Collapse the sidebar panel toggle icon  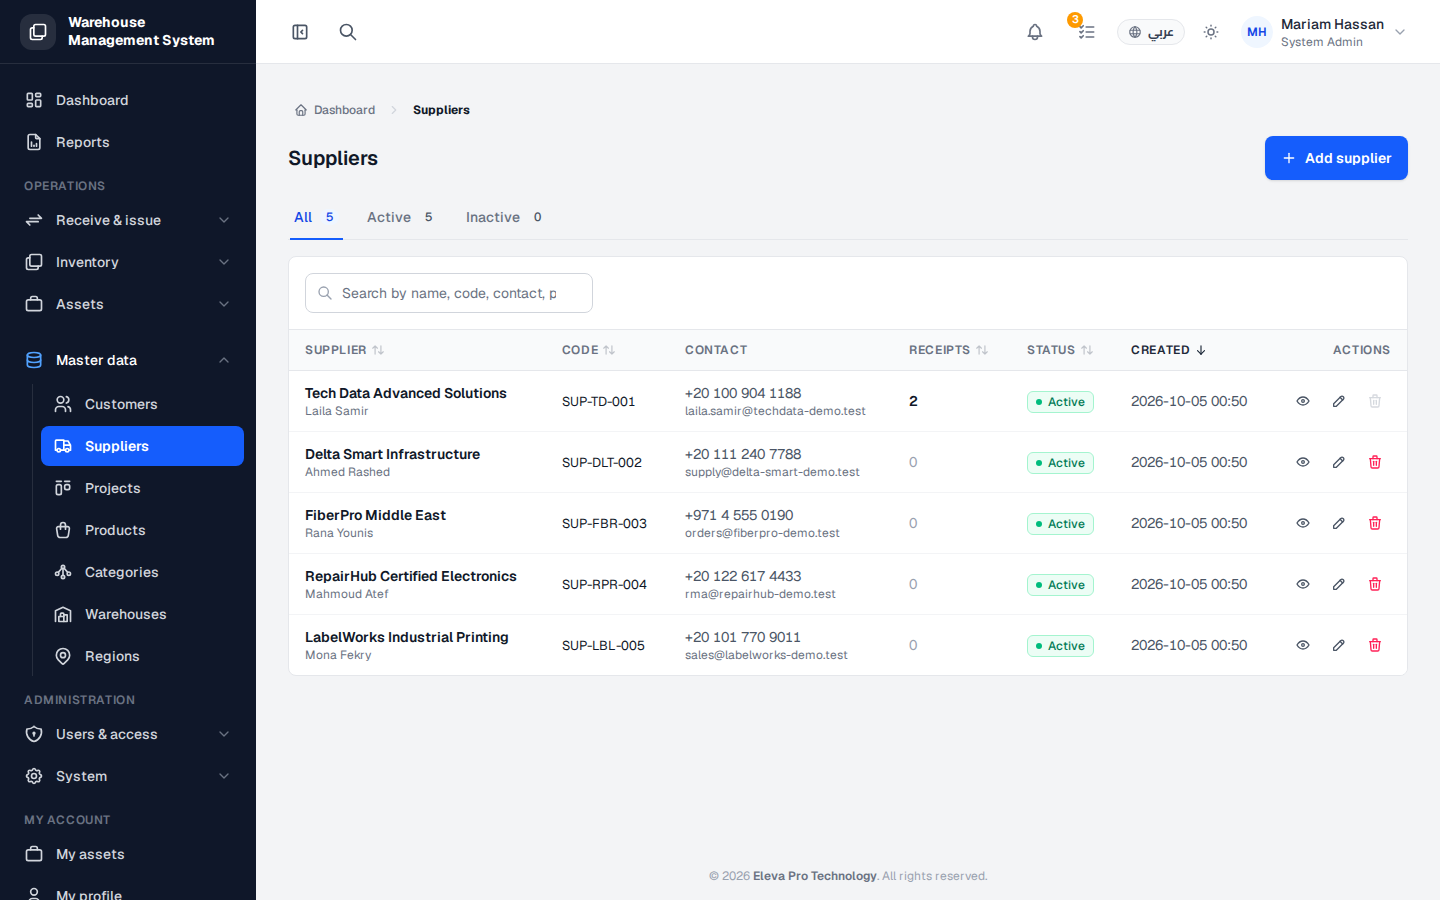(x=300, y=32)
